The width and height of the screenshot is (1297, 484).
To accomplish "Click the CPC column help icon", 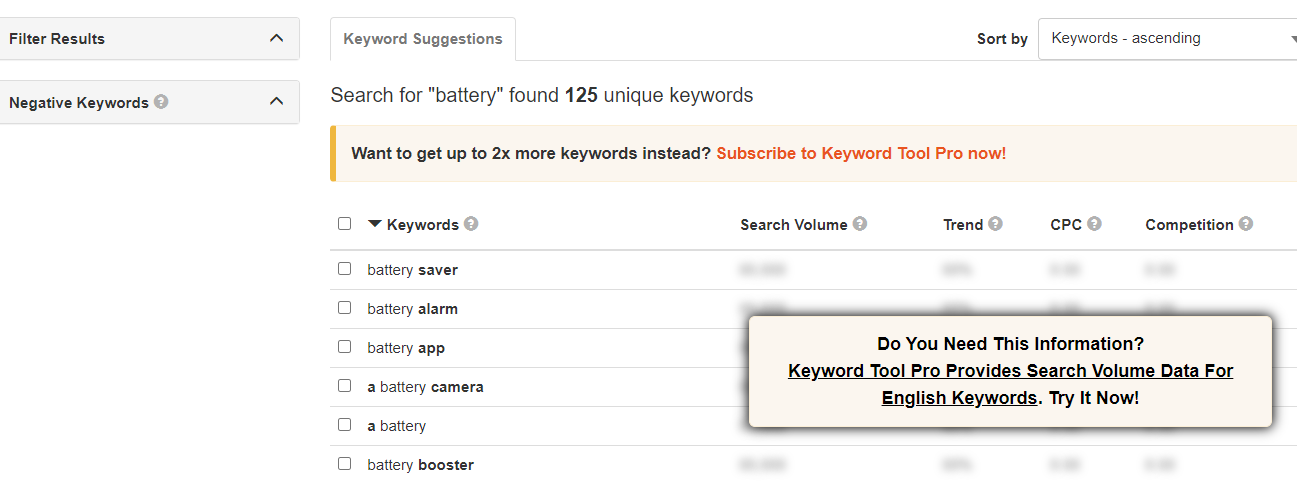I will point(1094,224).
